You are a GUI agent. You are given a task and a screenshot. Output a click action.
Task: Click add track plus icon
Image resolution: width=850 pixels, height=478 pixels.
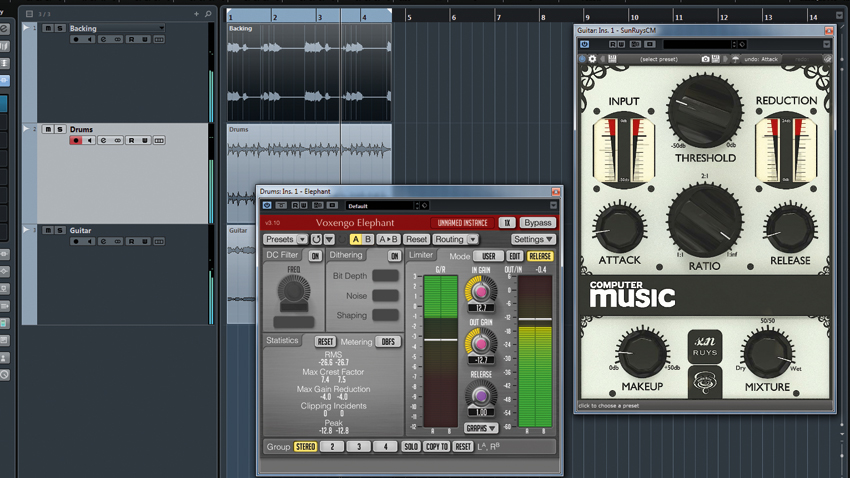[x=196, y=14]
